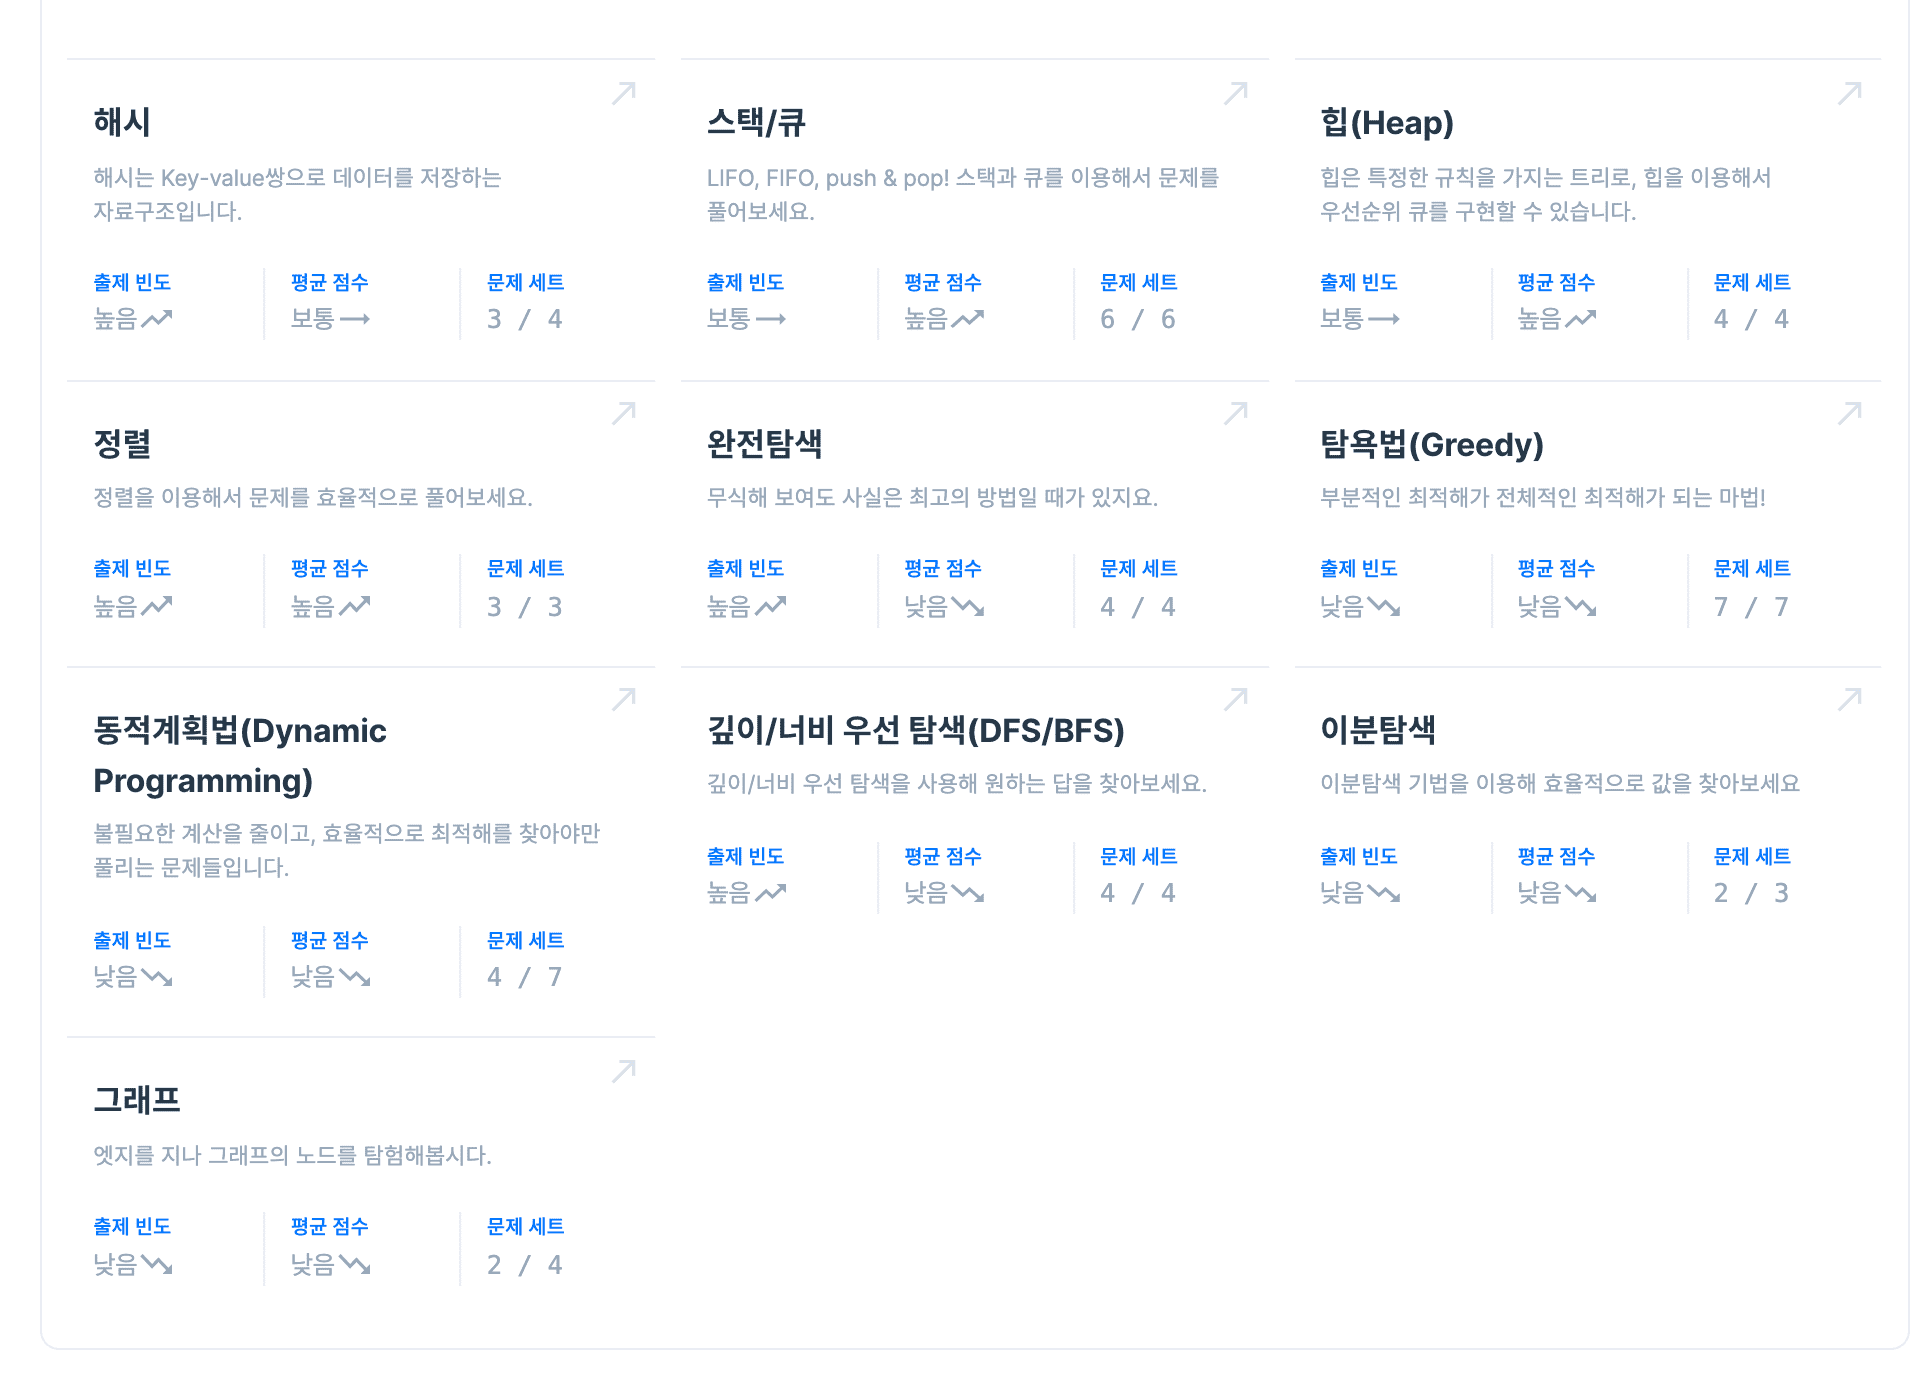Click 출제 빈도 label in 정렬 card
The height and width of the screenshot is (1394, 1920).
pyautogui.click(x=132, y=568)
